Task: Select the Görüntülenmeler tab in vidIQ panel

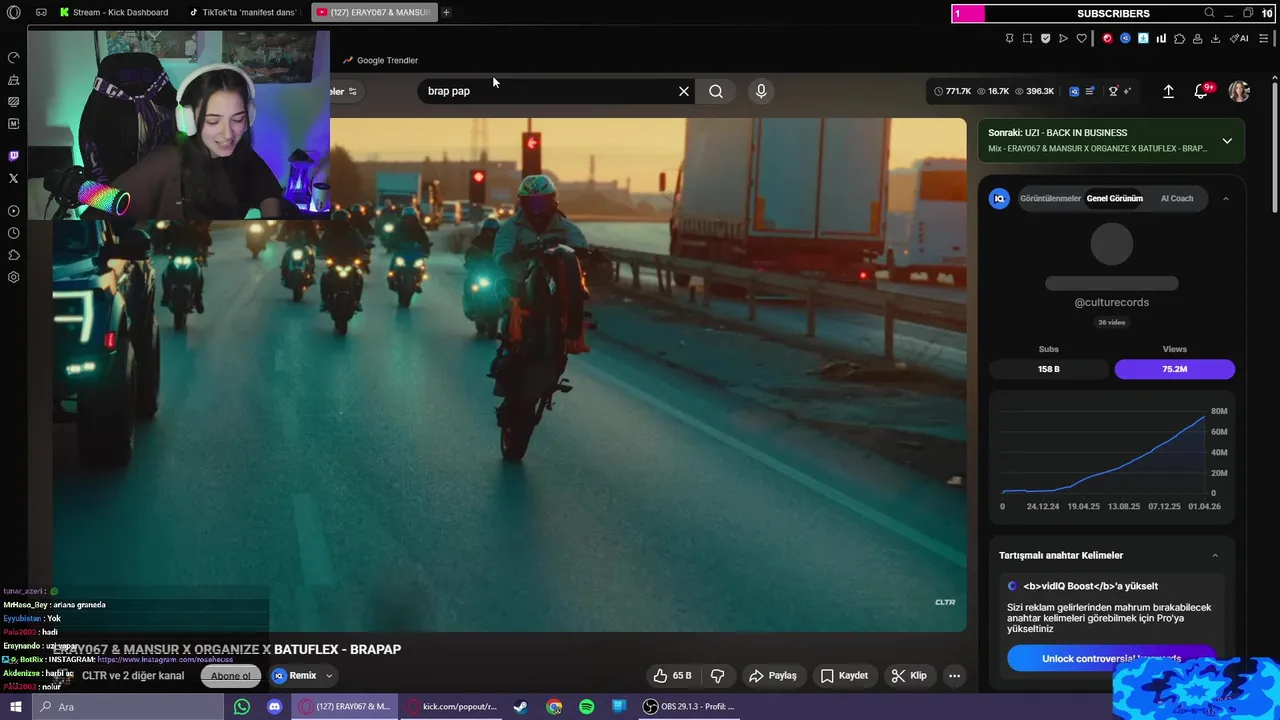Action: [x=1050, y=199]
